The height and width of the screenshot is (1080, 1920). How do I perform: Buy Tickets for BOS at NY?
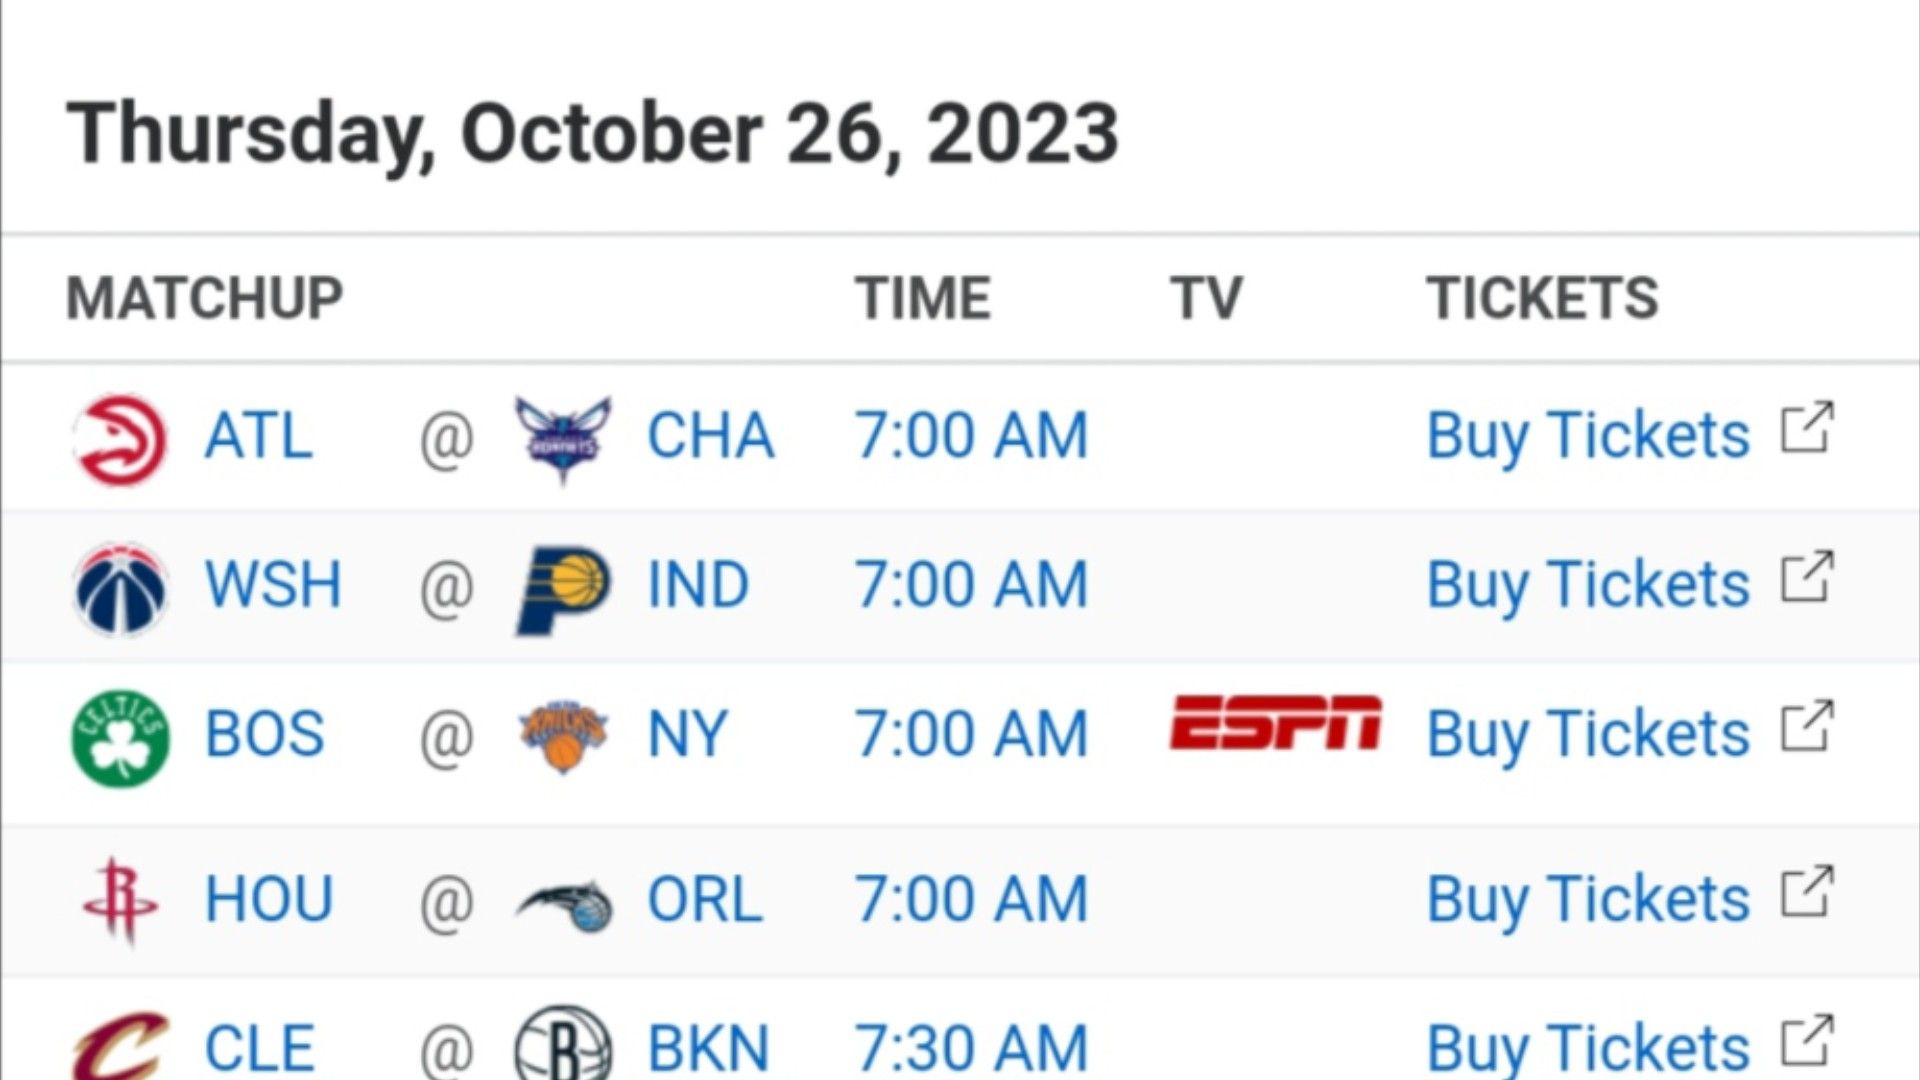pos(1588,733)
